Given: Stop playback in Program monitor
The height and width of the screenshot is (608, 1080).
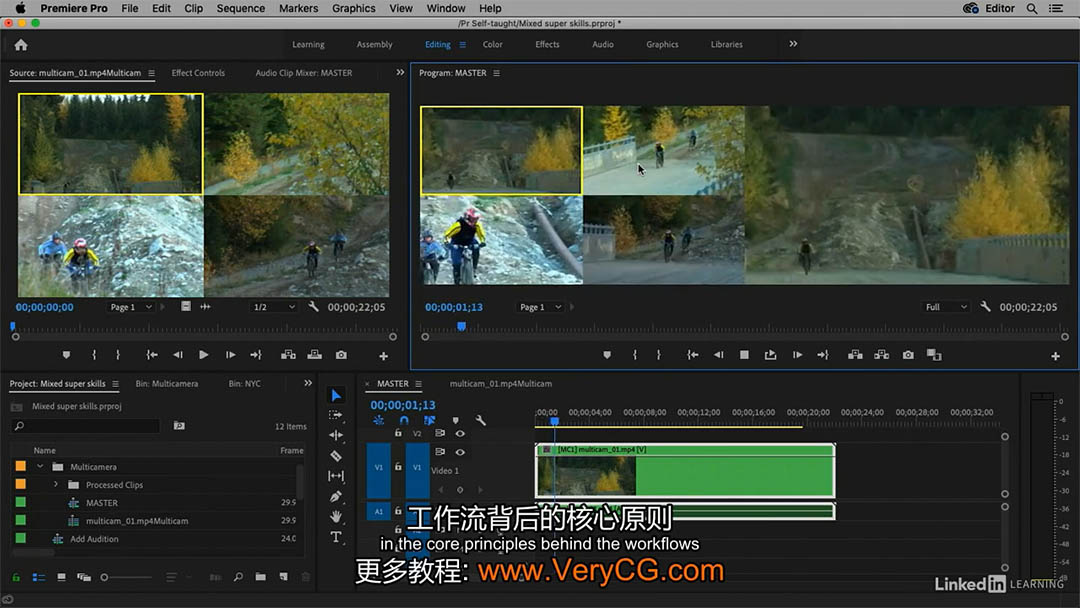Looking at the screenshot, I should pos(744,355).
